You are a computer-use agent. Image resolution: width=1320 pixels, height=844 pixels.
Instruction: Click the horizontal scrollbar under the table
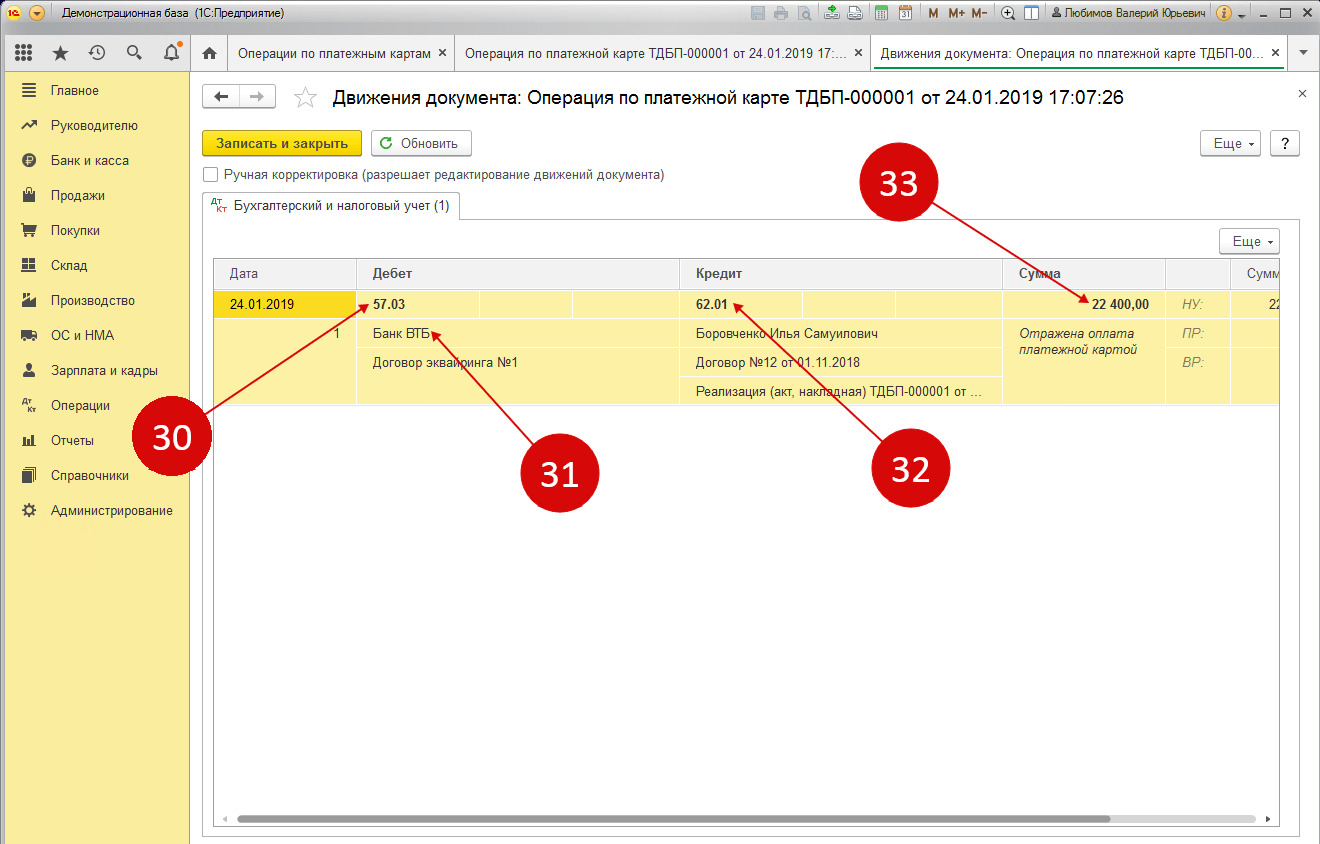click(673, 818)
